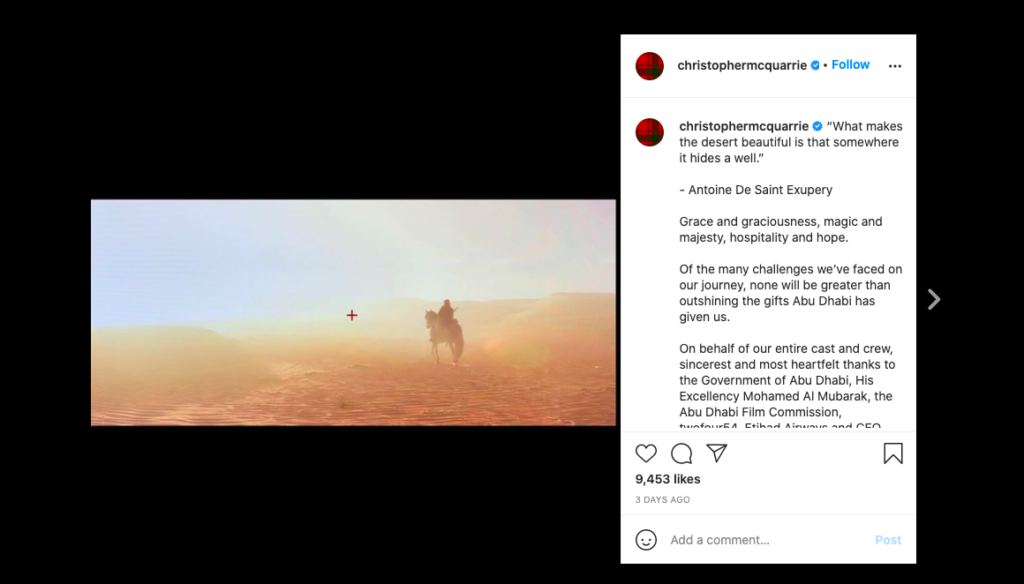This screenshot has height=584, width=1024.
Task: Tap verified badge beside header username
Action: (815, 65)
